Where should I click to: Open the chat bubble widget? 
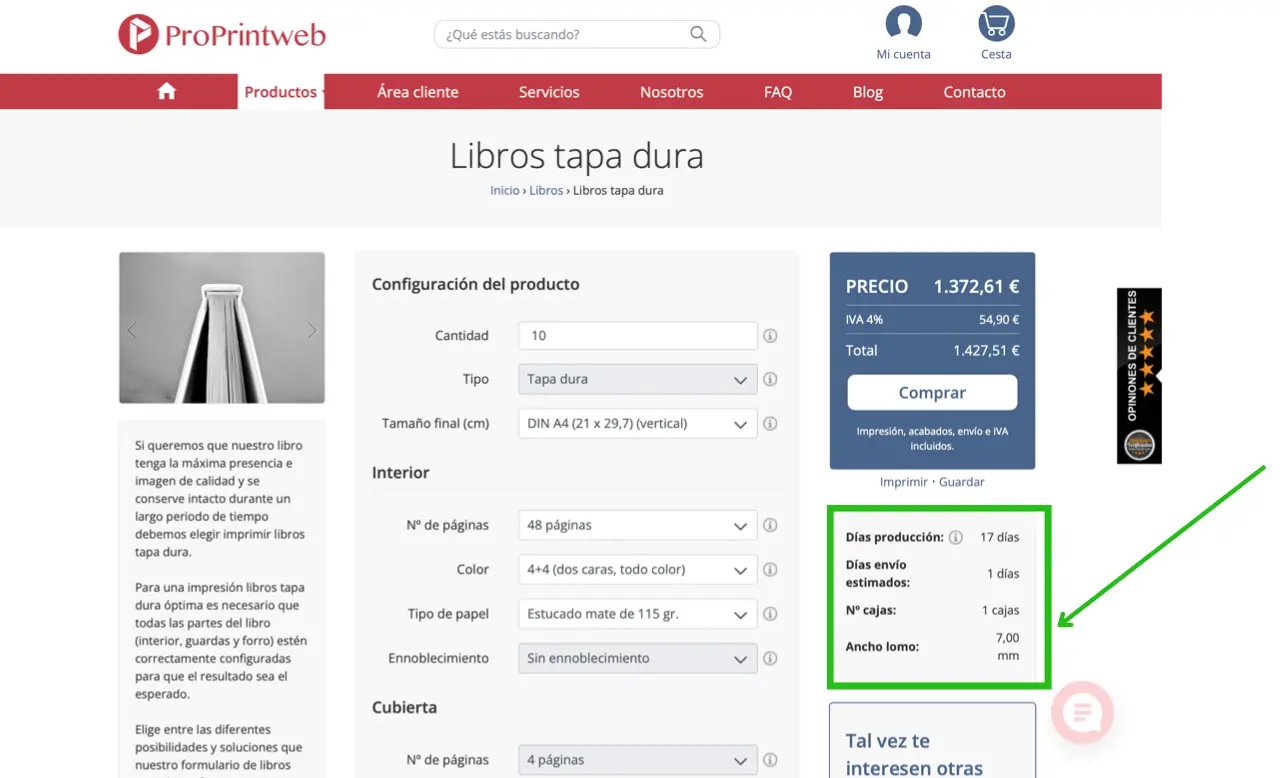click(1083, 712)
